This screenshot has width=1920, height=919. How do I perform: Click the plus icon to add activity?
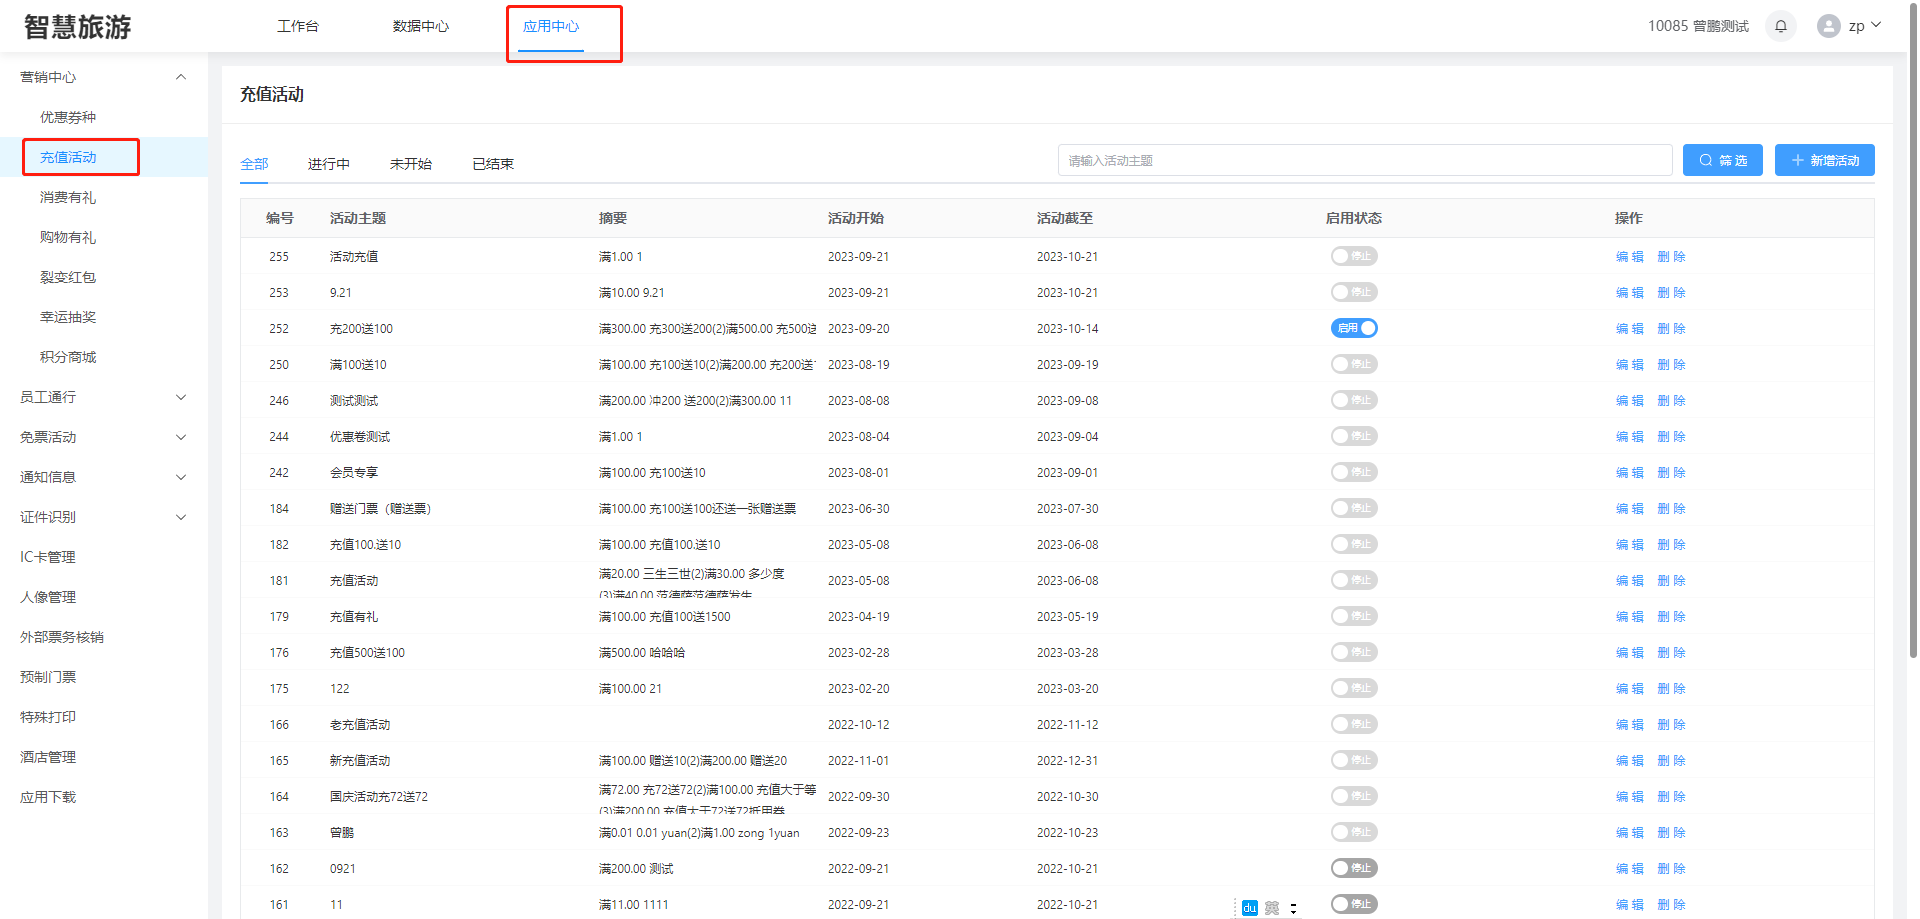(x=1797, y=160)
